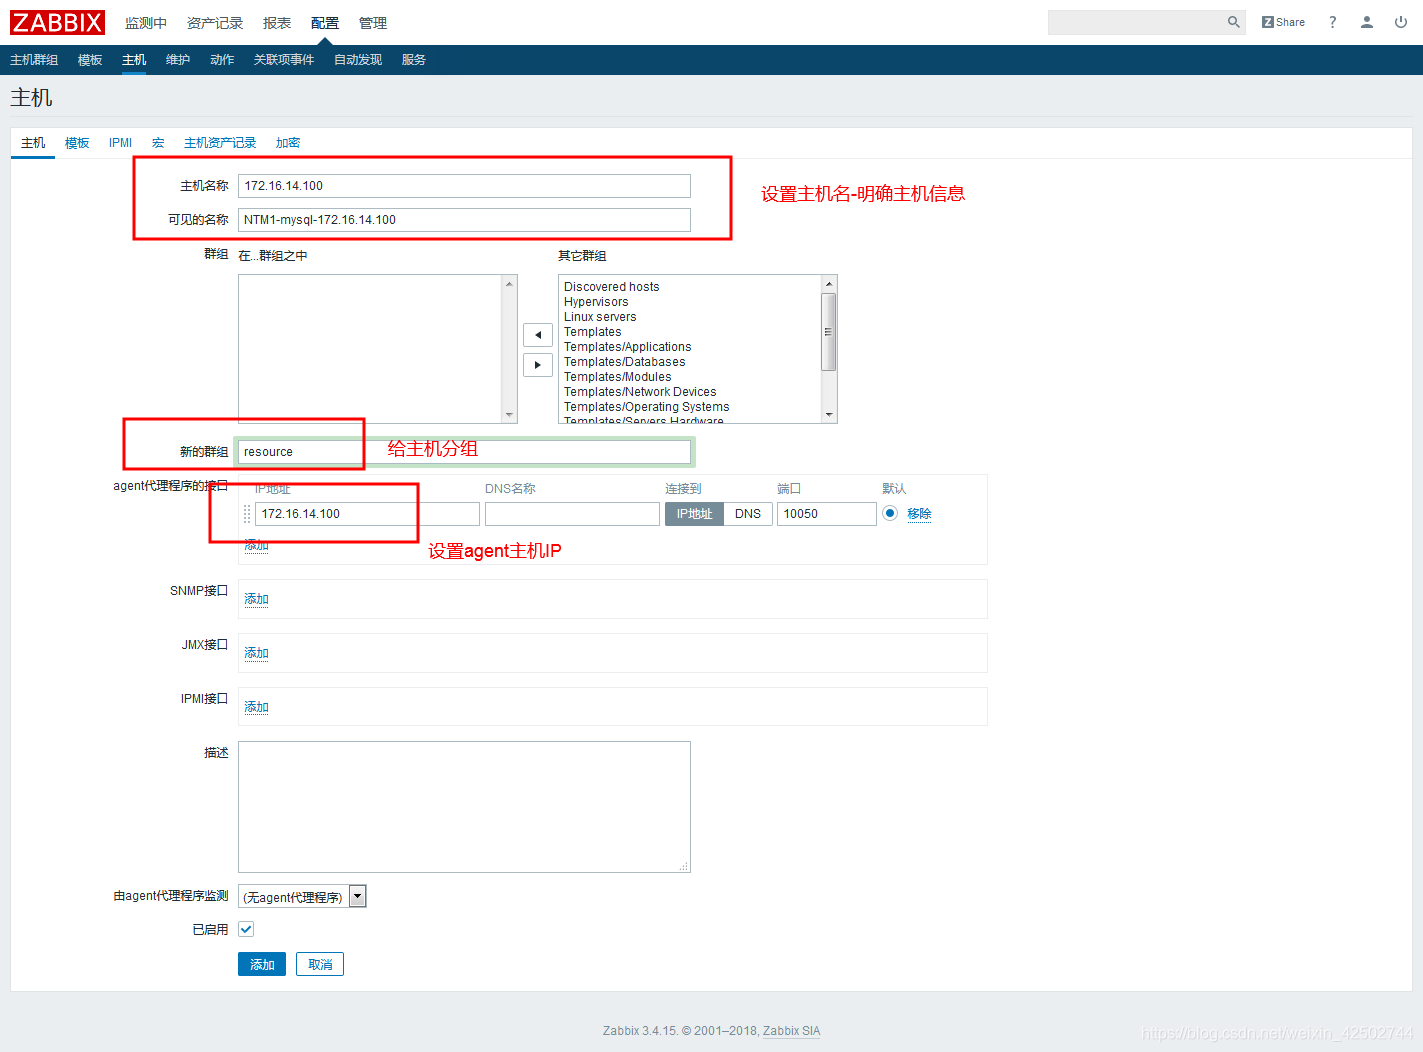Select Templates/Modules group
The height and width of the screenshot is (1052, 1423).
coord(617,377)
